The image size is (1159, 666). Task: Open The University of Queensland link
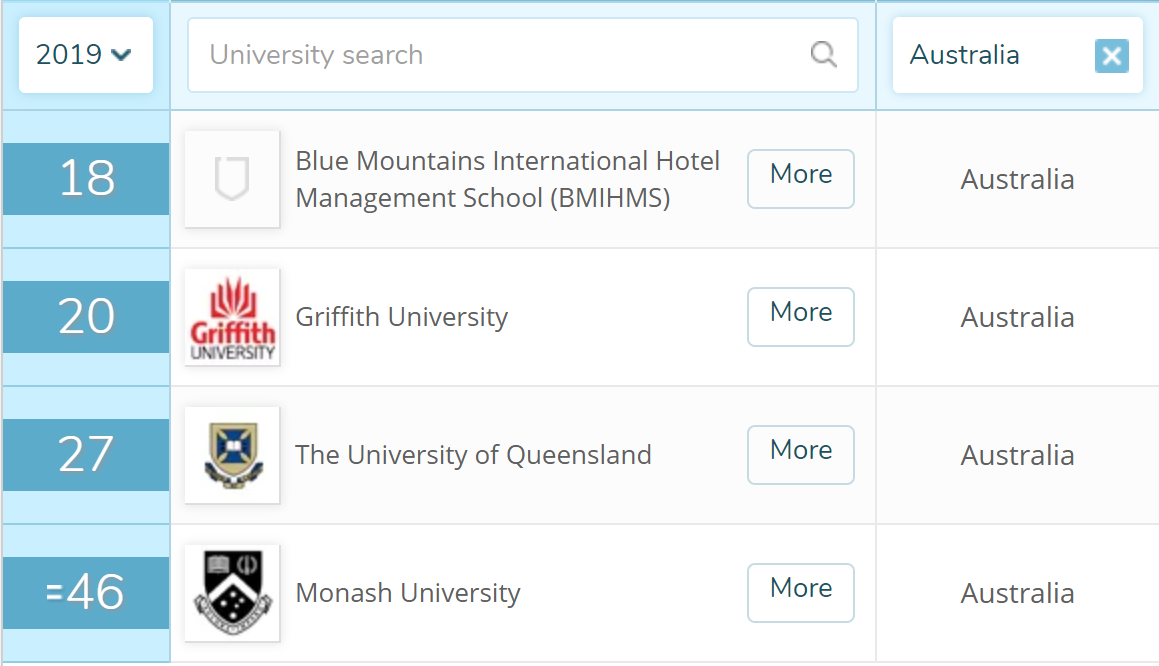(x=473, y=455)
